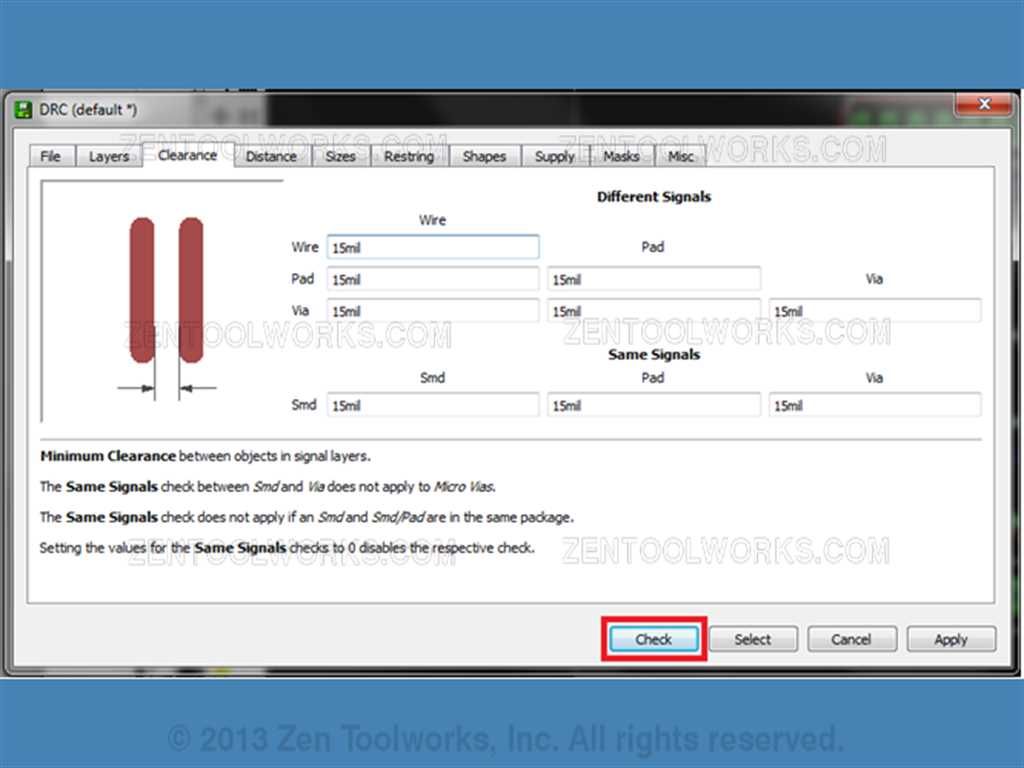
Task: Switch to the Misc tab
Action: tap(680, 157)
